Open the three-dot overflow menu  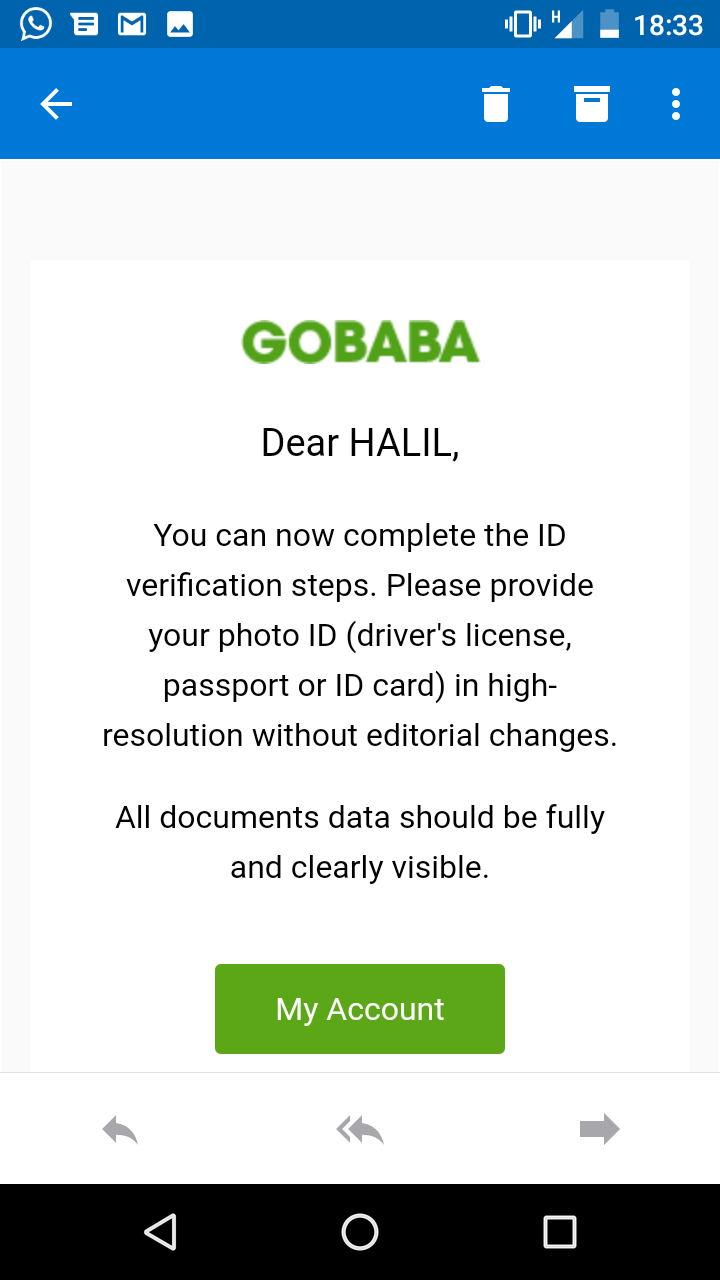click(676, 104)
